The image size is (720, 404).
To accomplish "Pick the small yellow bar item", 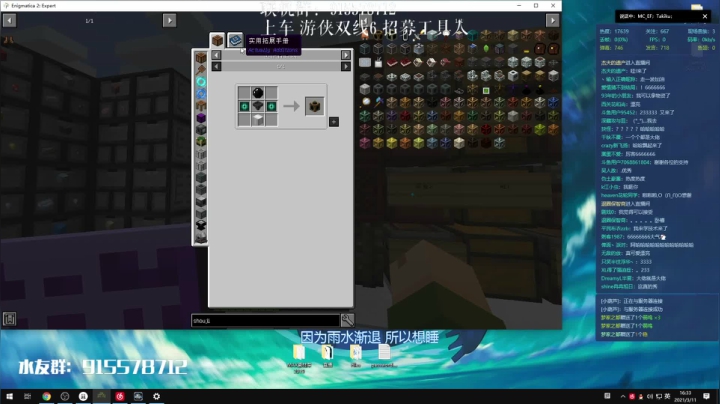I will pyautogui.click(x=526, y=50).
